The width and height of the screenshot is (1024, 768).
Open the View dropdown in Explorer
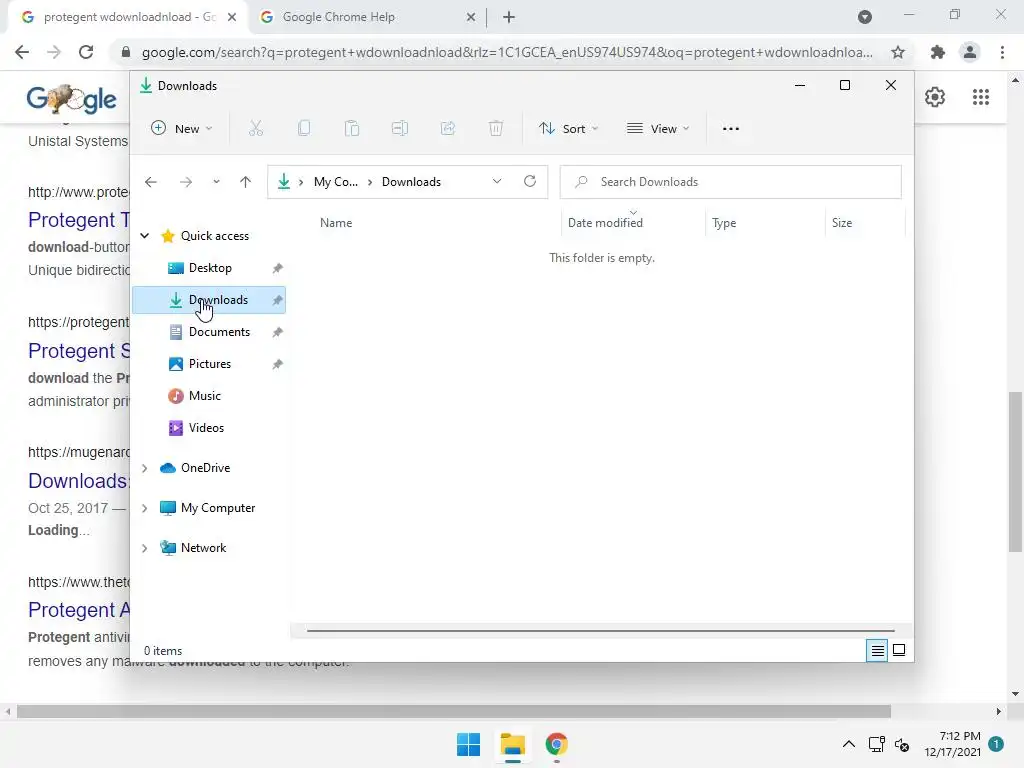pos(658,129)
